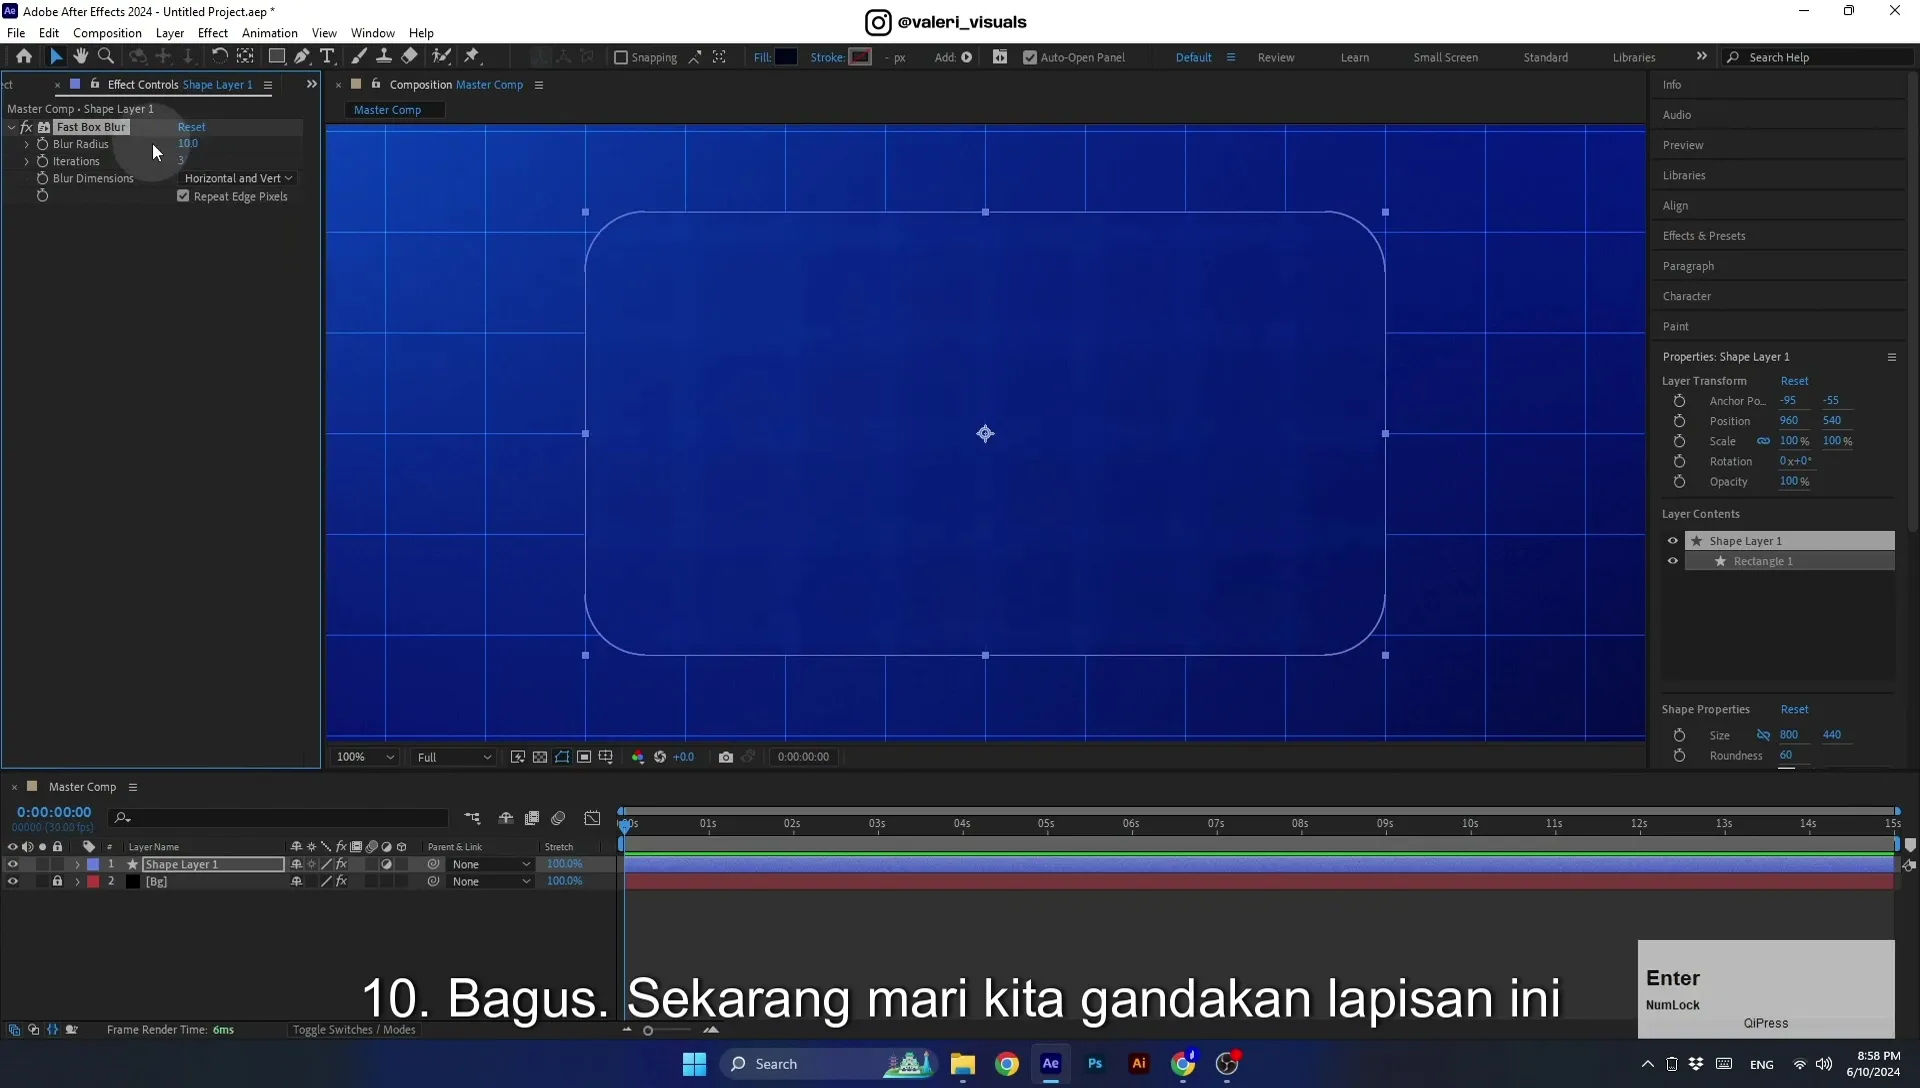Open the 100% magnification dropdown

point(365,757)
